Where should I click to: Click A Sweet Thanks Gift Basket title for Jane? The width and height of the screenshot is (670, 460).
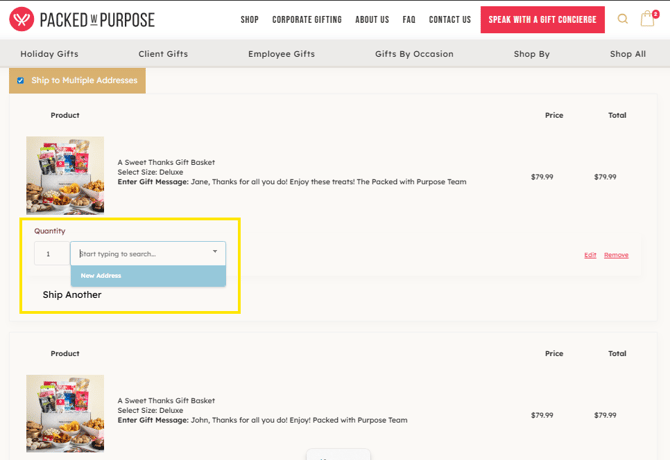(166, 162)
